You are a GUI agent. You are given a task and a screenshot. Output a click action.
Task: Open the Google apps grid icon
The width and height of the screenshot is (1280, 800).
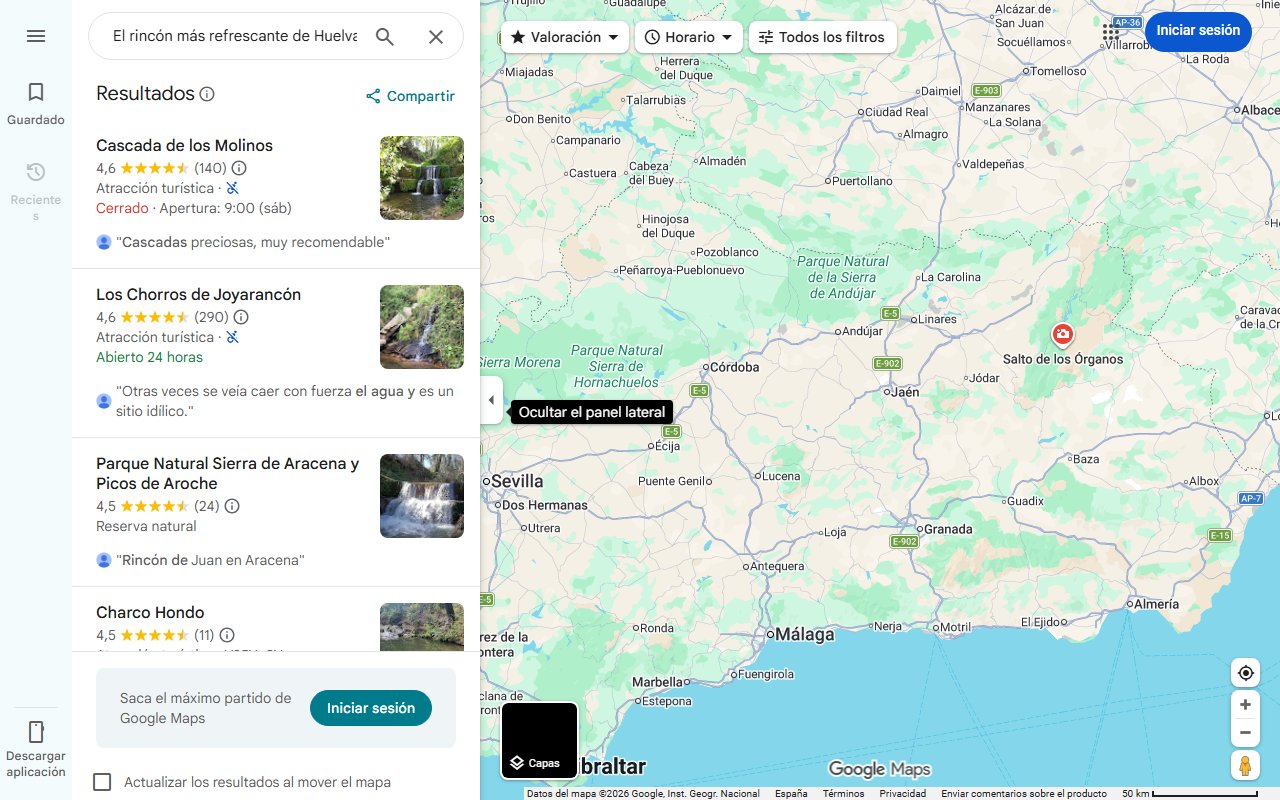pyautogui.click(x=1110, y=33)
